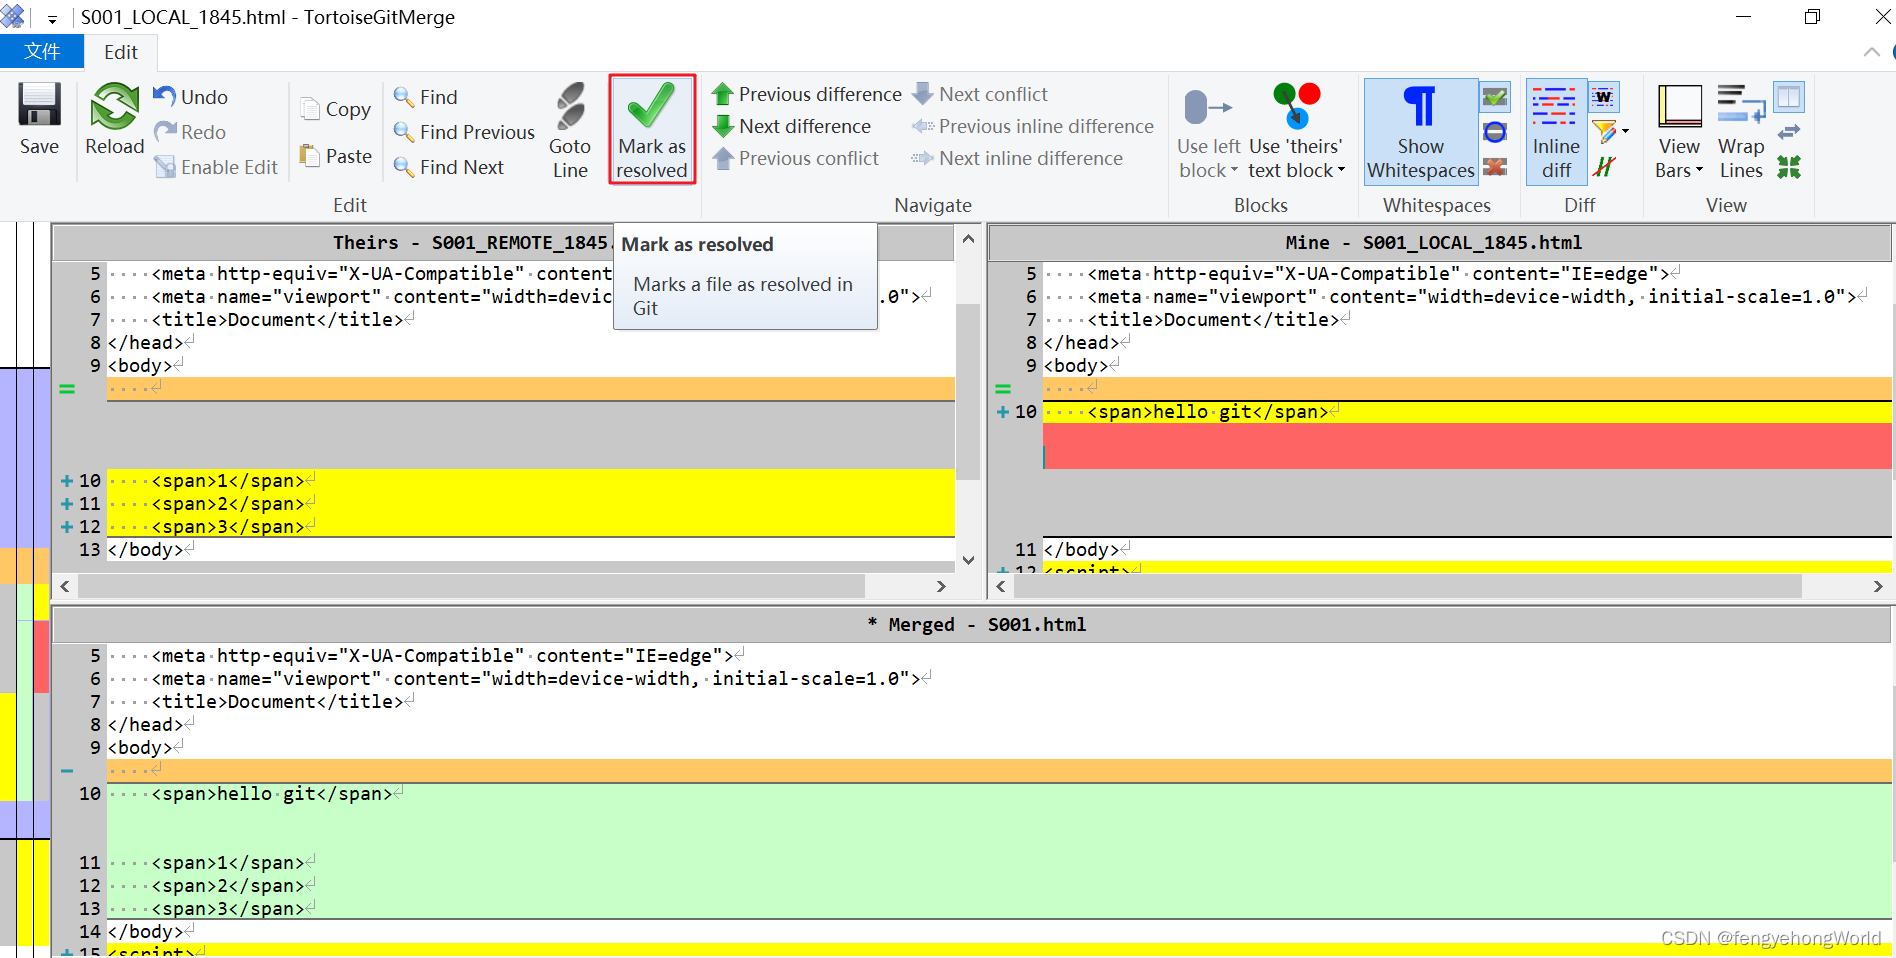Viewport: 1896px width, 958px height.
Task: Go to Previous conflict
Action: [795, 158]
